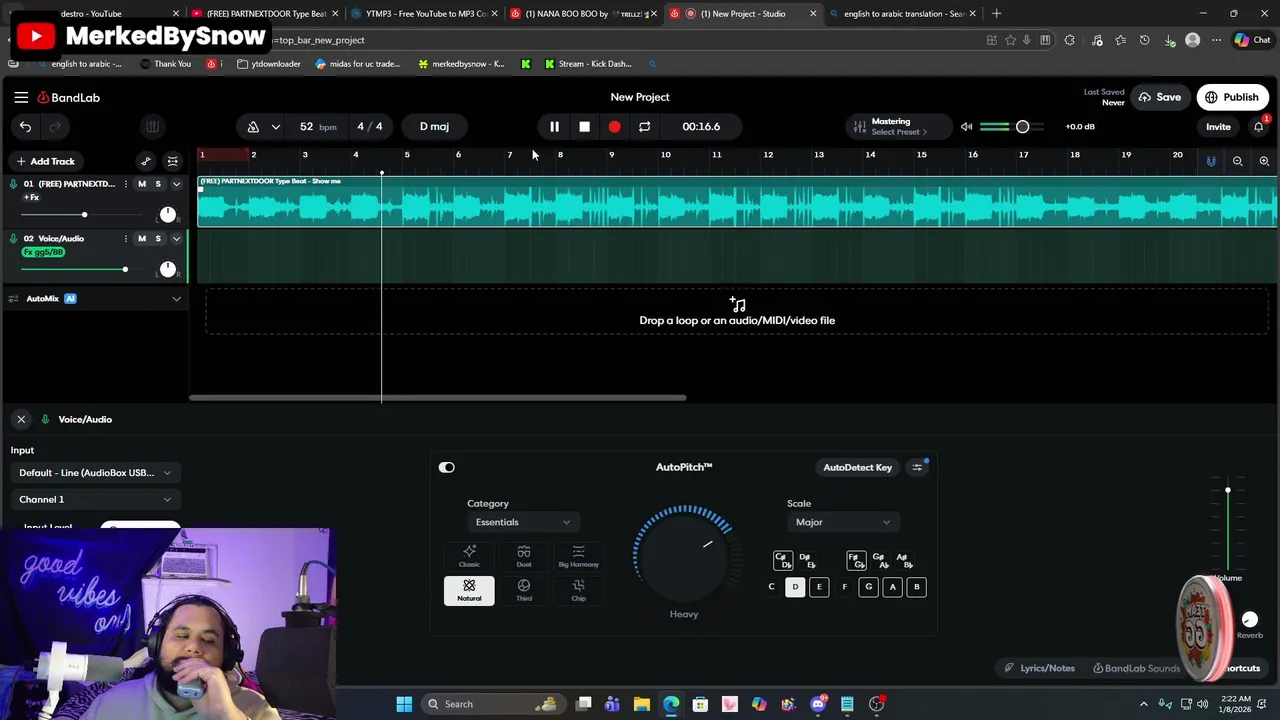The width and height of the screenshot is (1280, 720).
Task: Select the Natural AutoPitch preset
Action: (469, 590)
